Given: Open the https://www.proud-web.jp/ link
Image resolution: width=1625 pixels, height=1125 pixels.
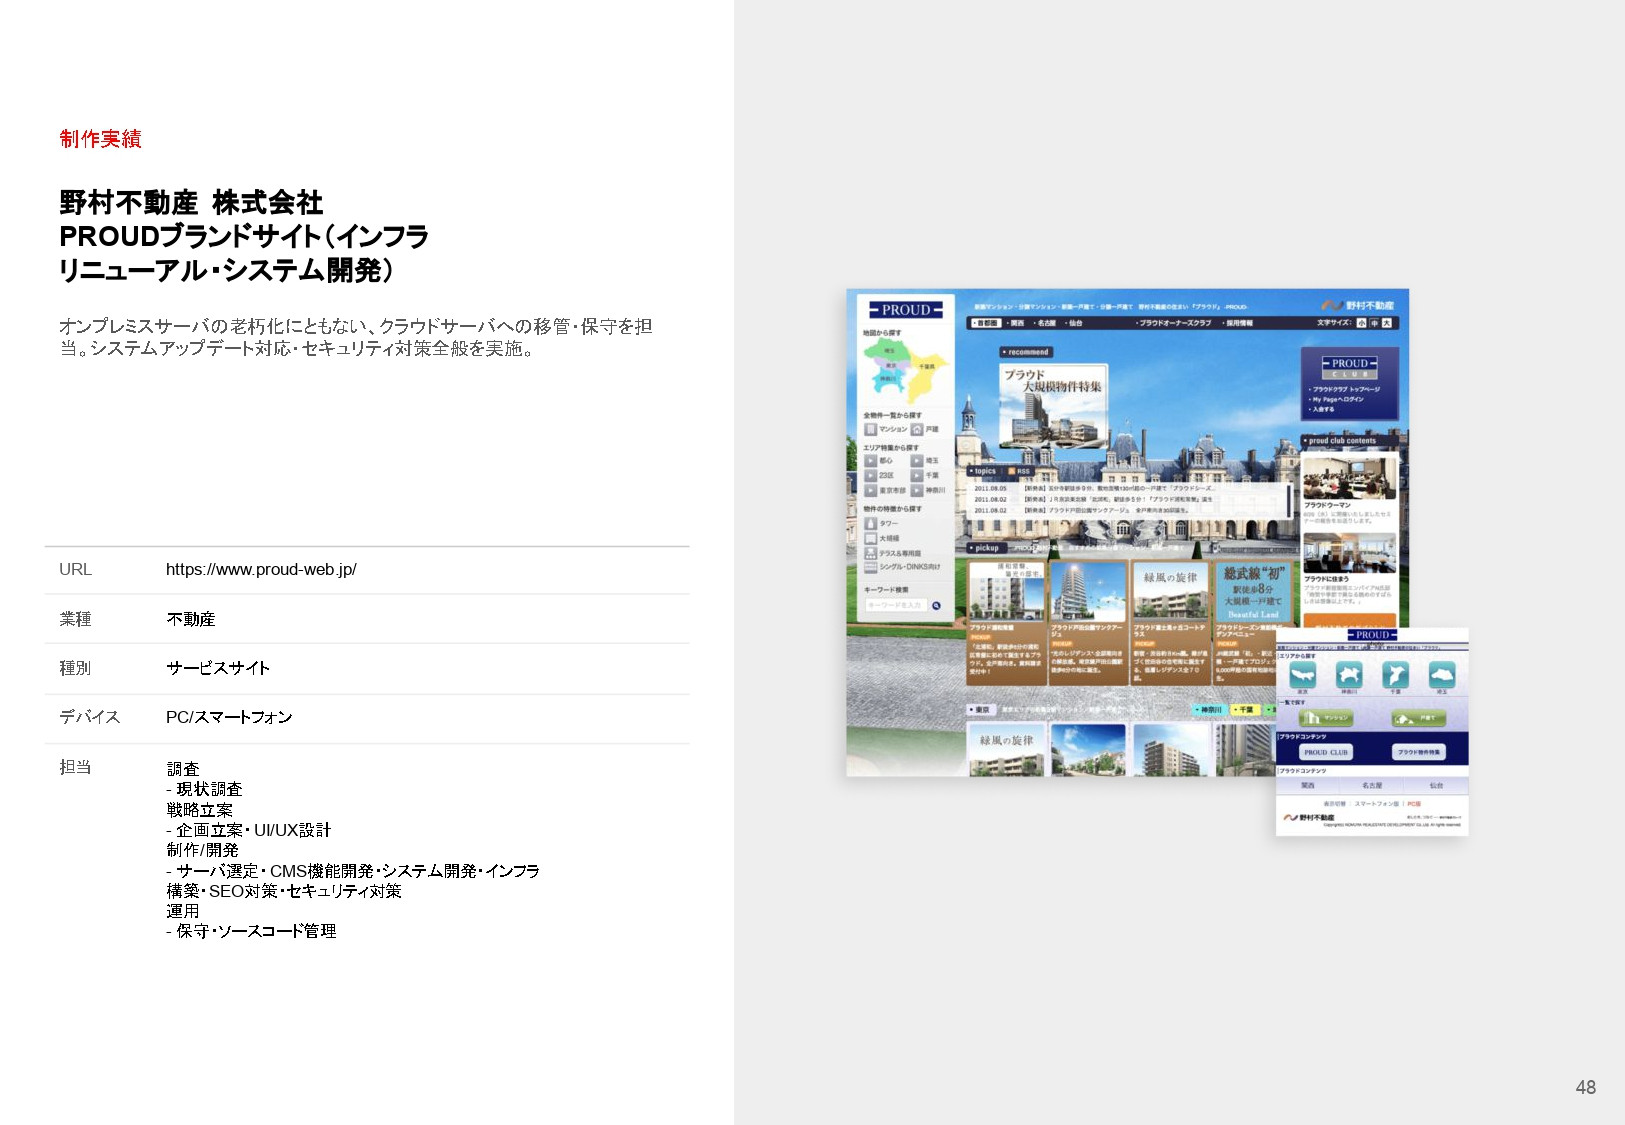Looking at the screenshot, I should click(262, 570).
